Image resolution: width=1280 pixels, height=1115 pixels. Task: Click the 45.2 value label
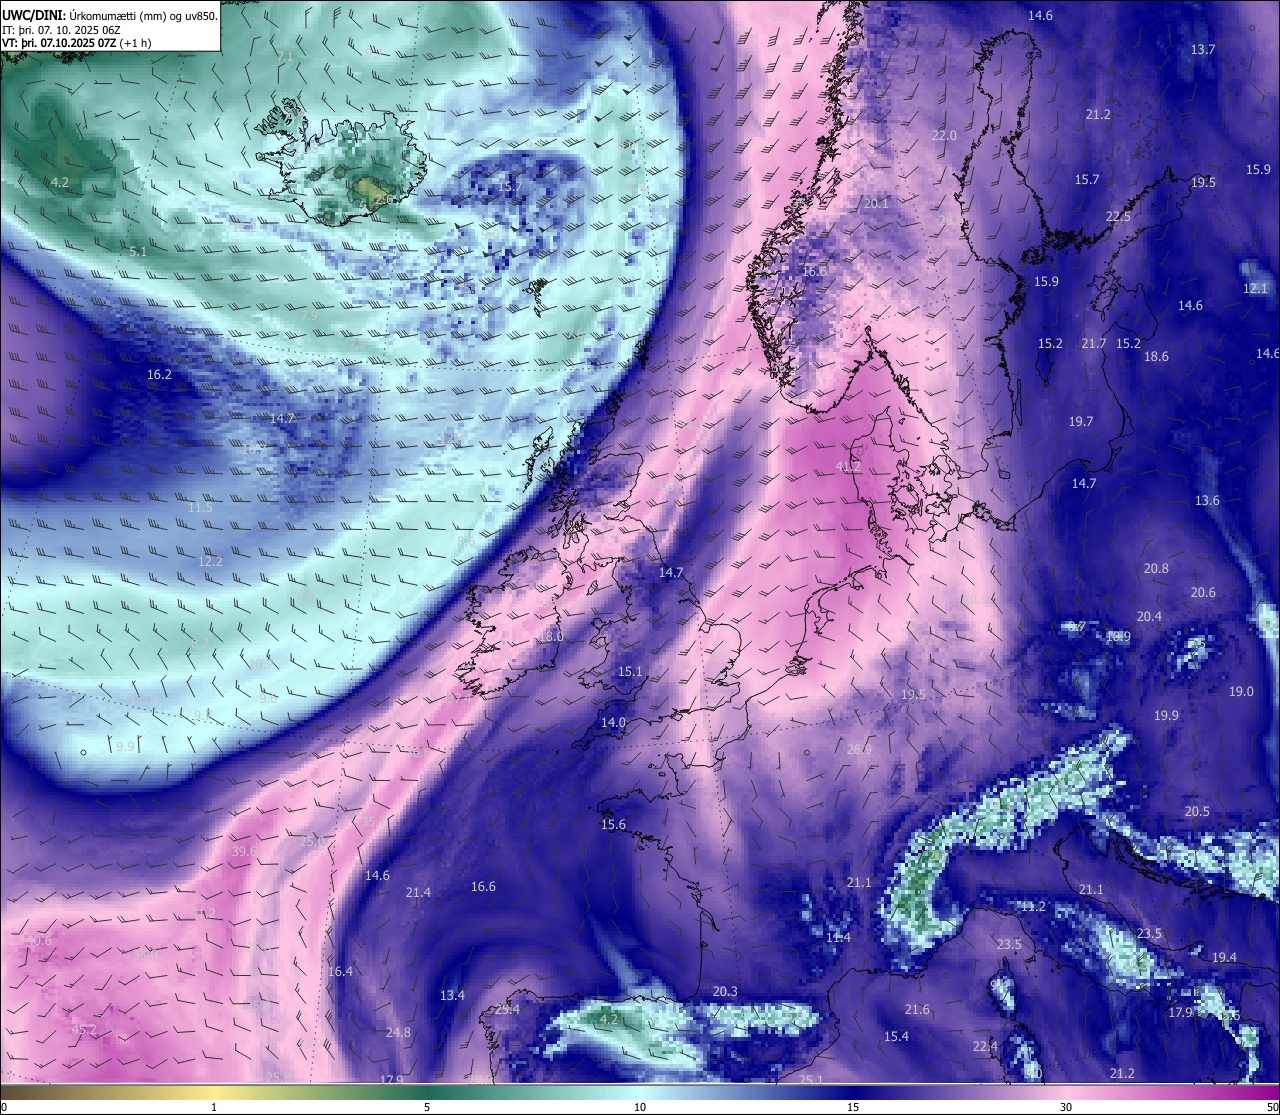click(84, 1029)
